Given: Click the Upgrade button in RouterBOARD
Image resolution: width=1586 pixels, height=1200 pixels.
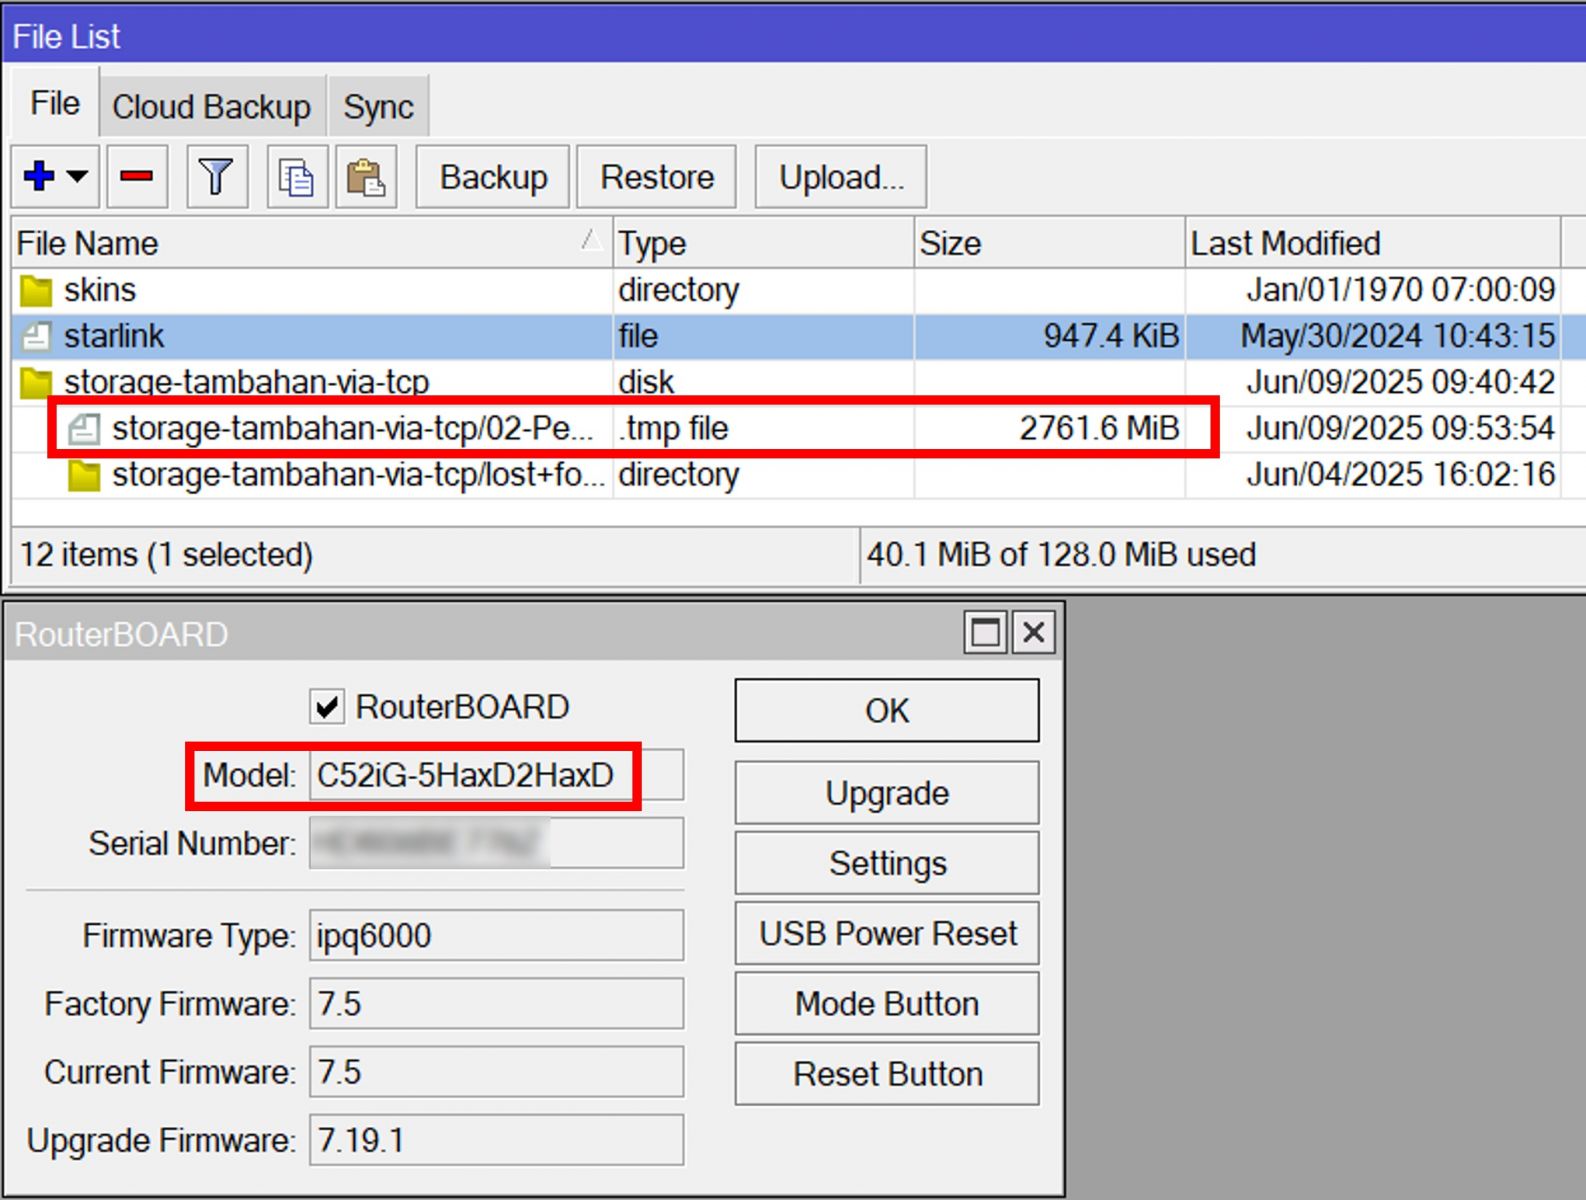Looking at the screenshot, I should [886, 793].
